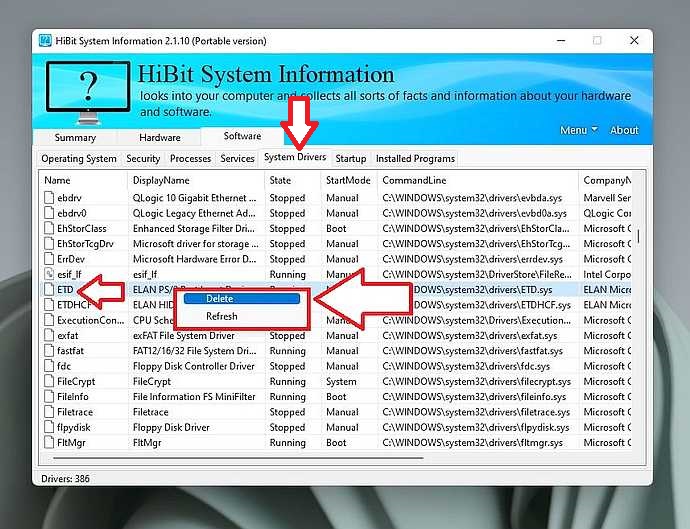Click the file icon beside EhStorTcgDrv

point(49,243)
